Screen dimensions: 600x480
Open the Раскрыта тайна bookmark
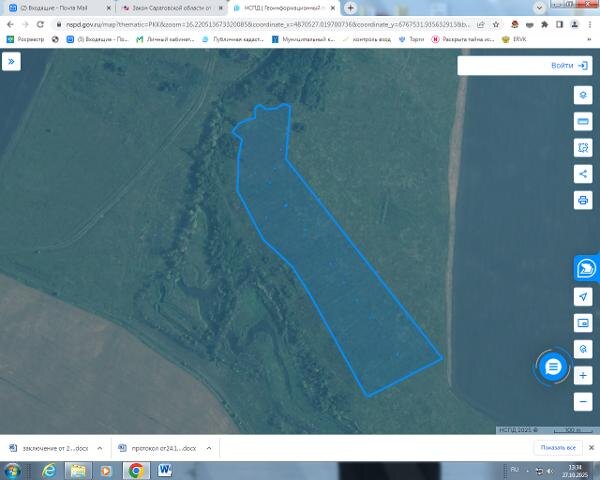pos(463,39)
